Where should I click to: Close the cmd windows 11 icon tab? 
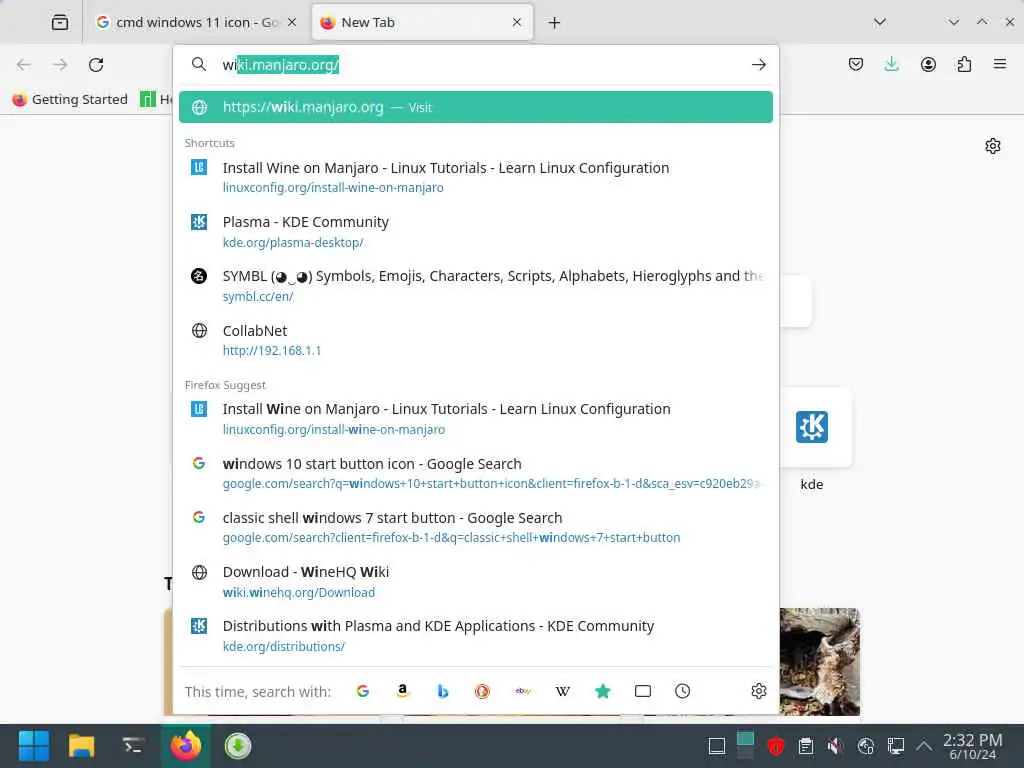tap(292, 22)
